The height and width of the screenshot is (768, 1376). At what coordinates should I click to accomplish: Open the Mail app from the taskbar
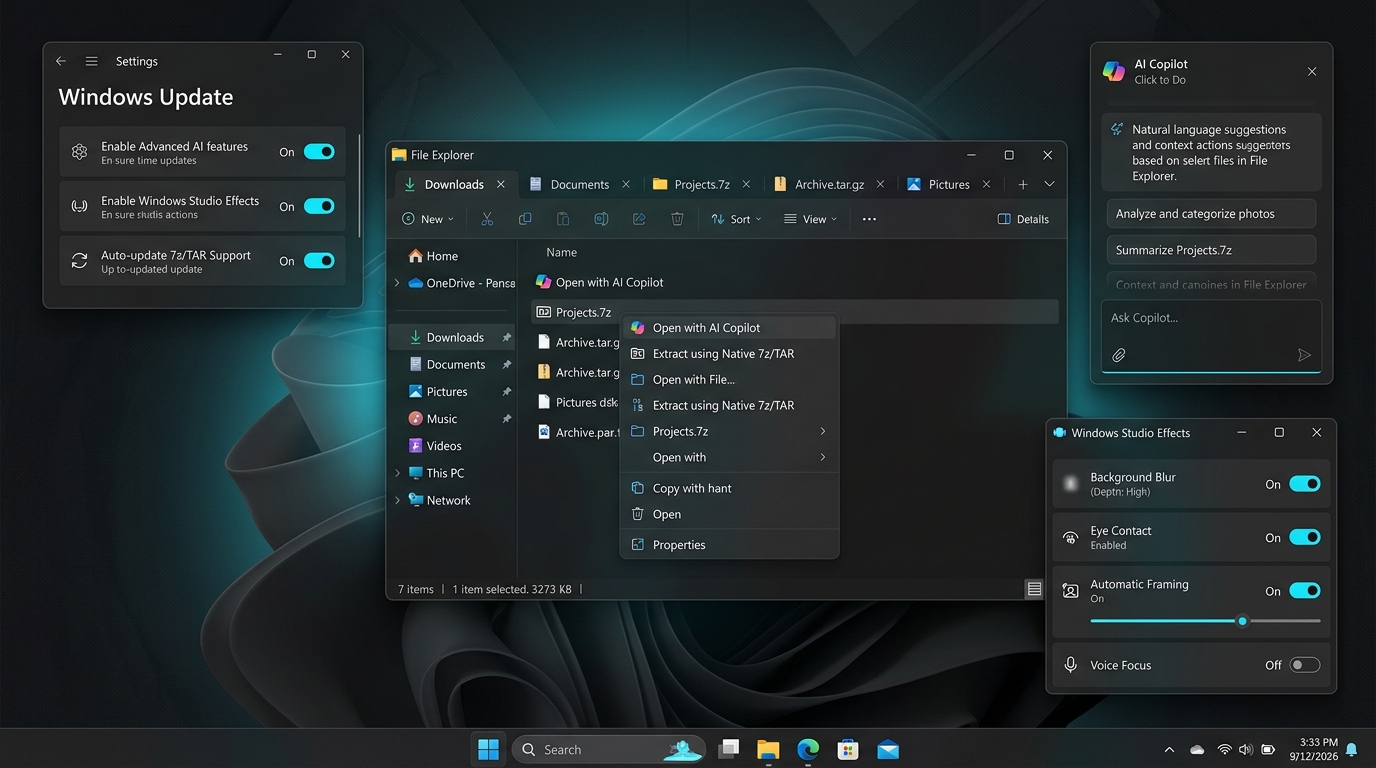click(x=888, y=749)
